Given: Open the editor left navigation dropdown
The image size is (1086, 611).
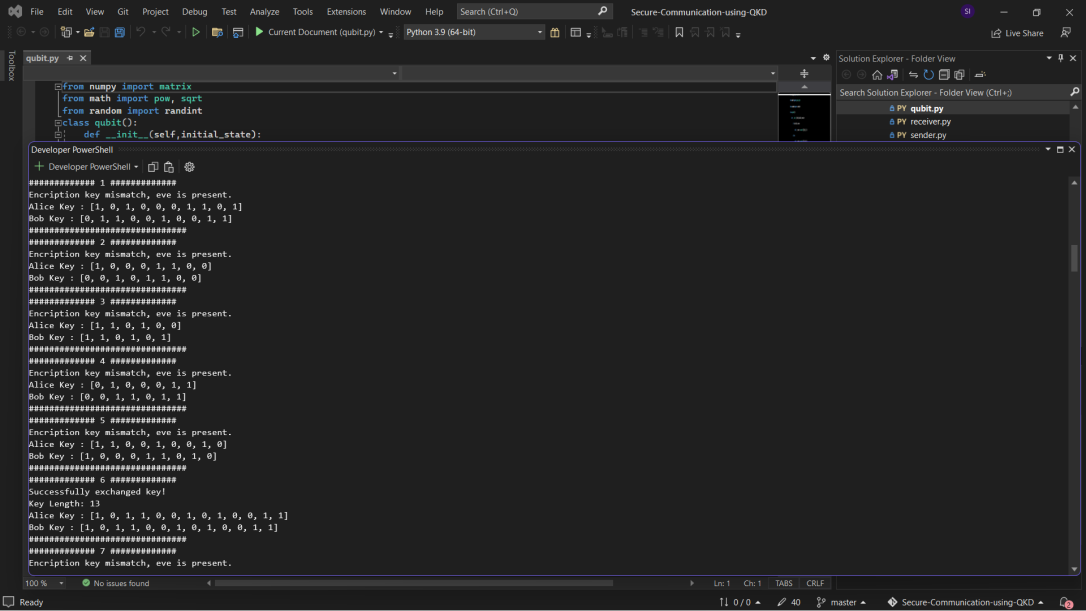Looking at the screenshot, I should [395, 73].
